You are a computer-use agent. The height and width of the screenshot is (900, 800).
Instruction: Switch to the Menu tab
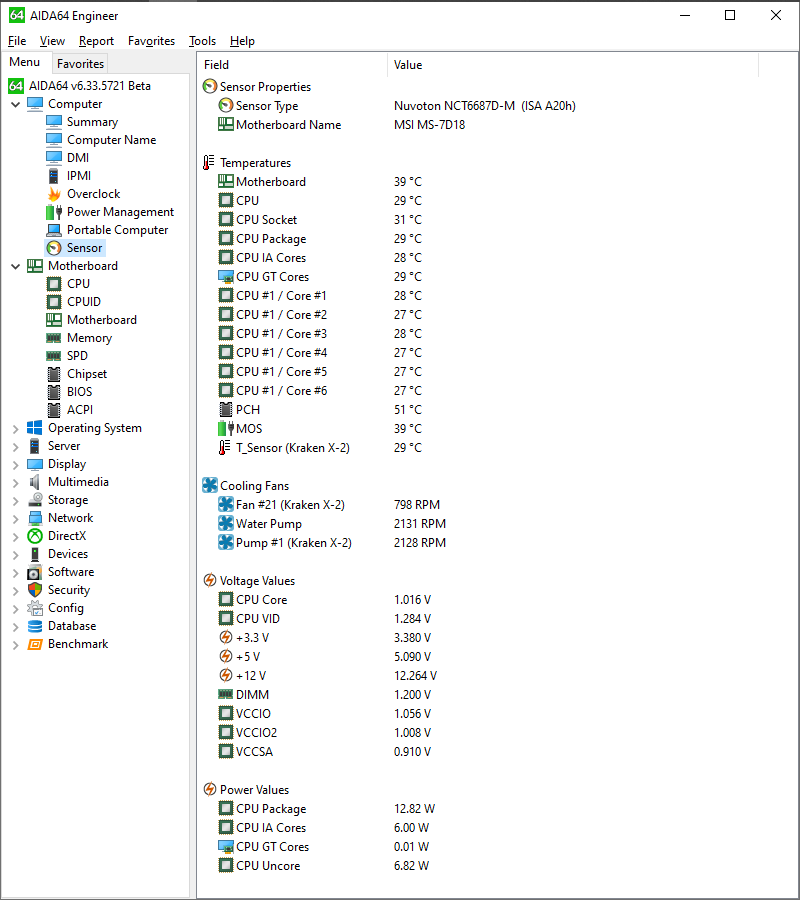[x=25, y=62]
